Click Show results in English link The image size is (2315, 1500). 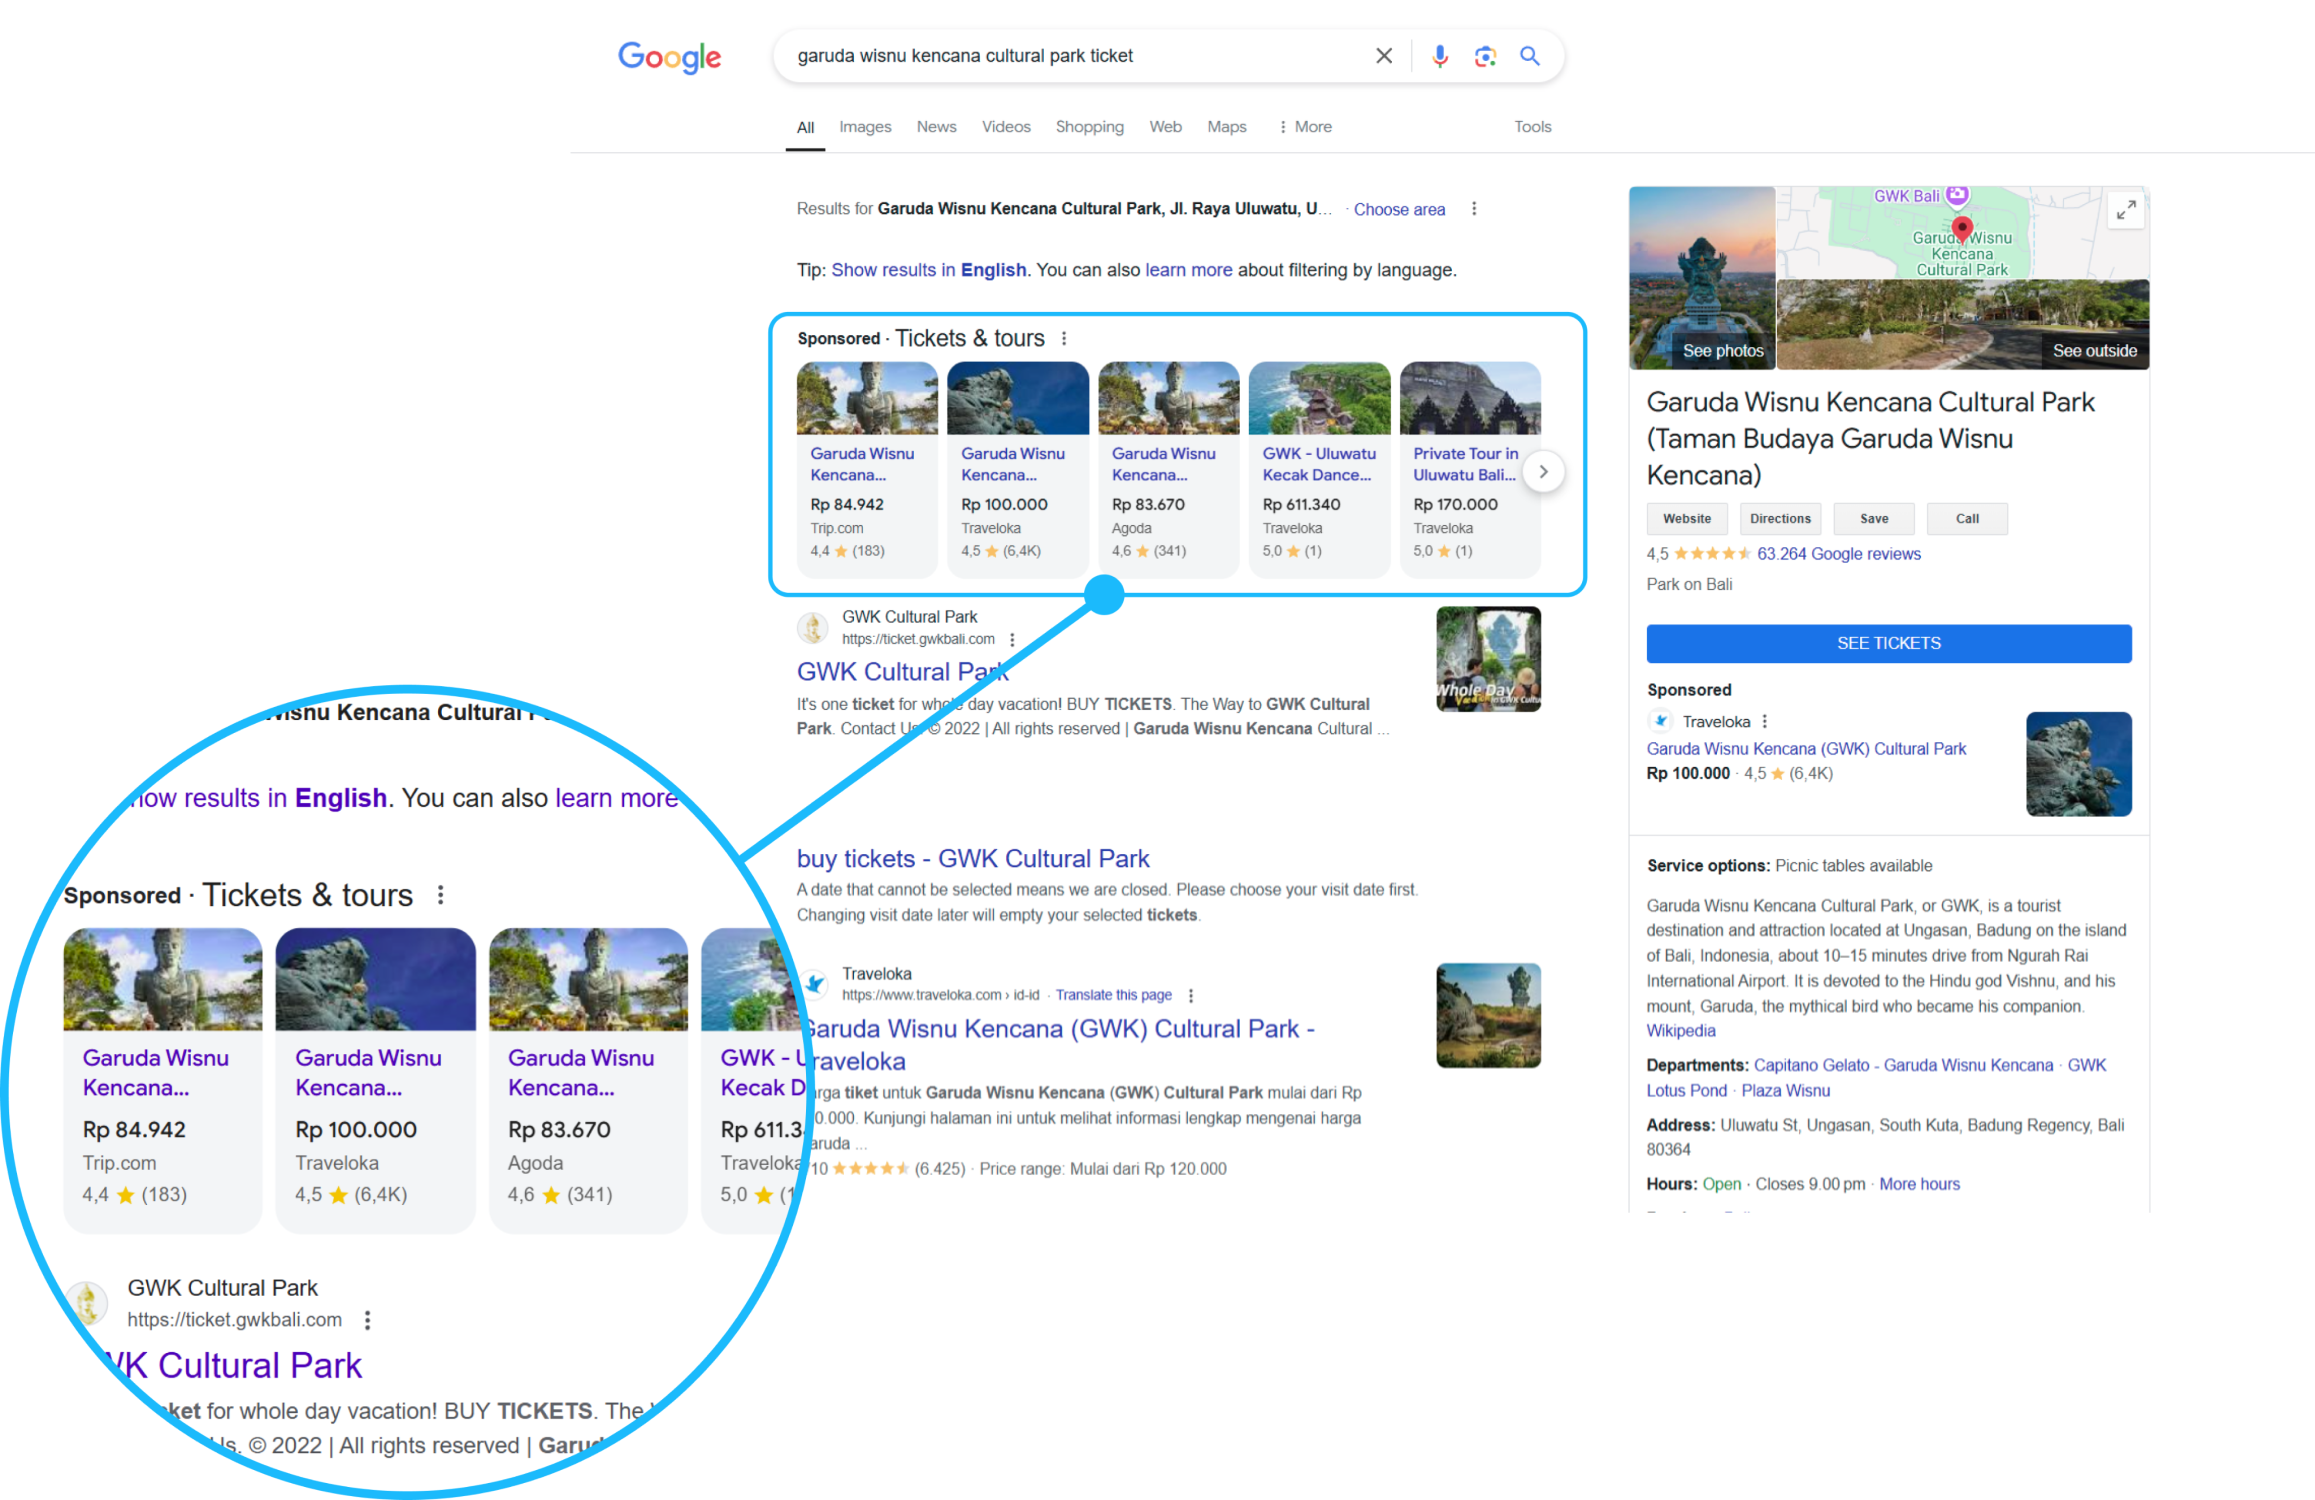pyautogui.click(x=929, y=270)
